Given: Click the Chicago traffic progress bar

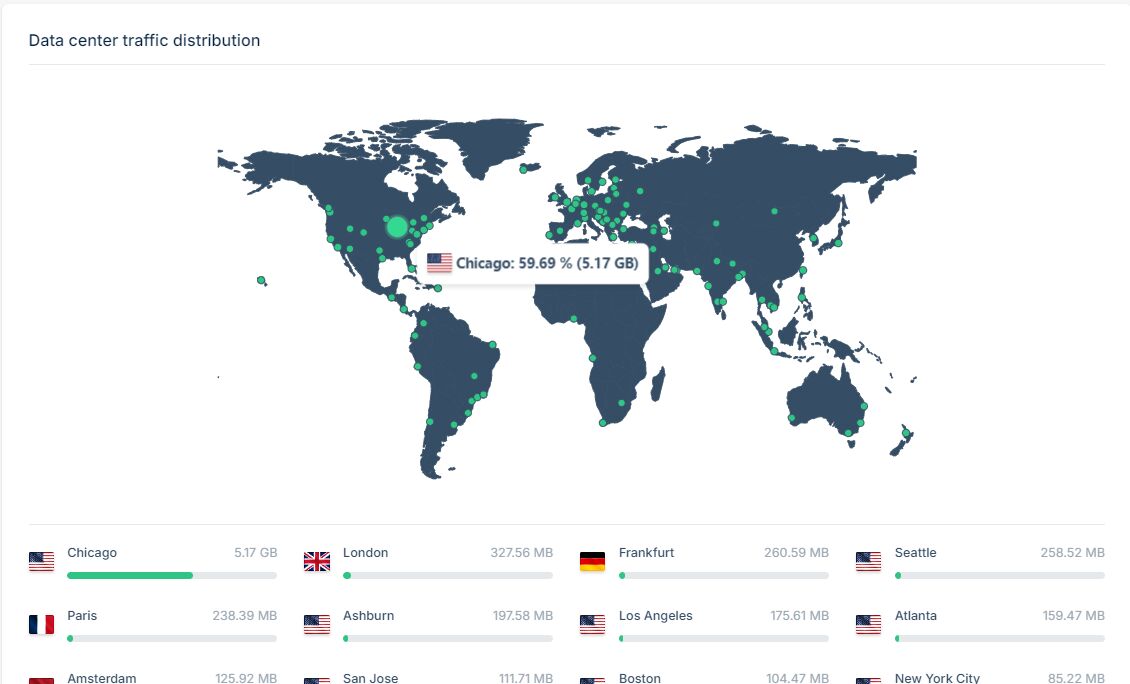Looking at the screenshot, I should pos(172,576).
